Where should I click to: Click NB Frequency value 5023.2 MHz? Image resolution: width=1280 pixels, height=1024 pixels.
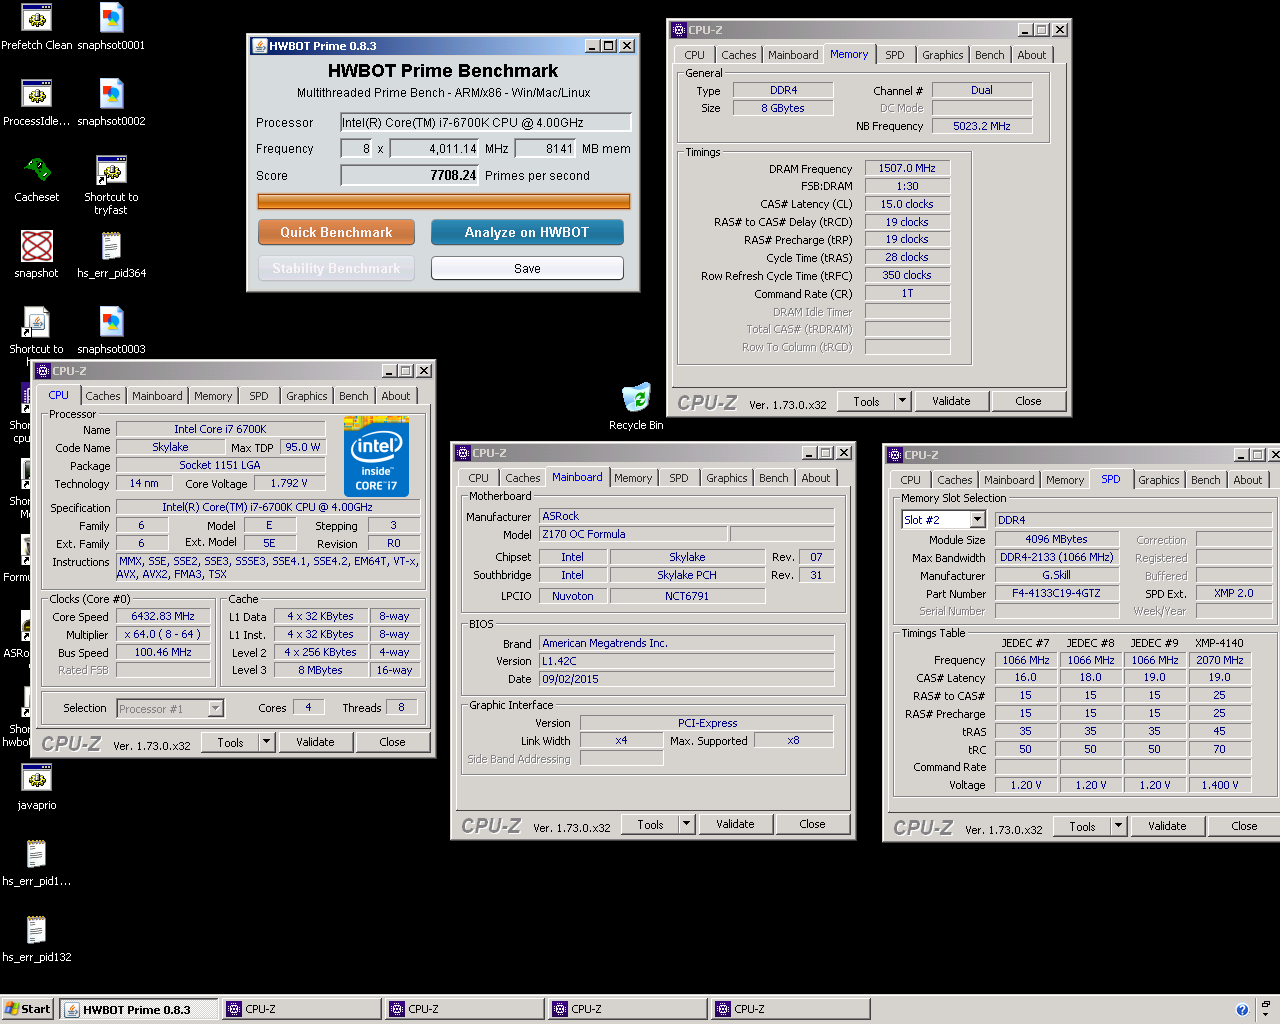pyautogui.click(x=982, y=126)
